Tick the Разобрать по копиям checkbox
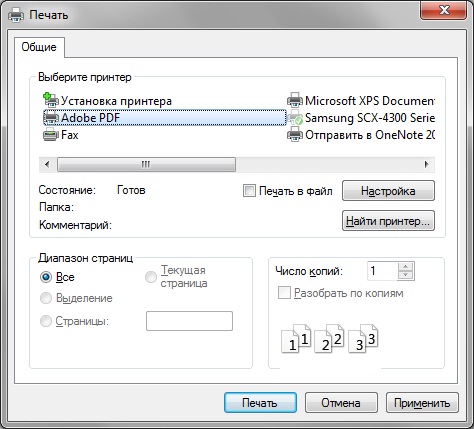Viewport: 474px width, 429px height. click(x=284, y=293)
